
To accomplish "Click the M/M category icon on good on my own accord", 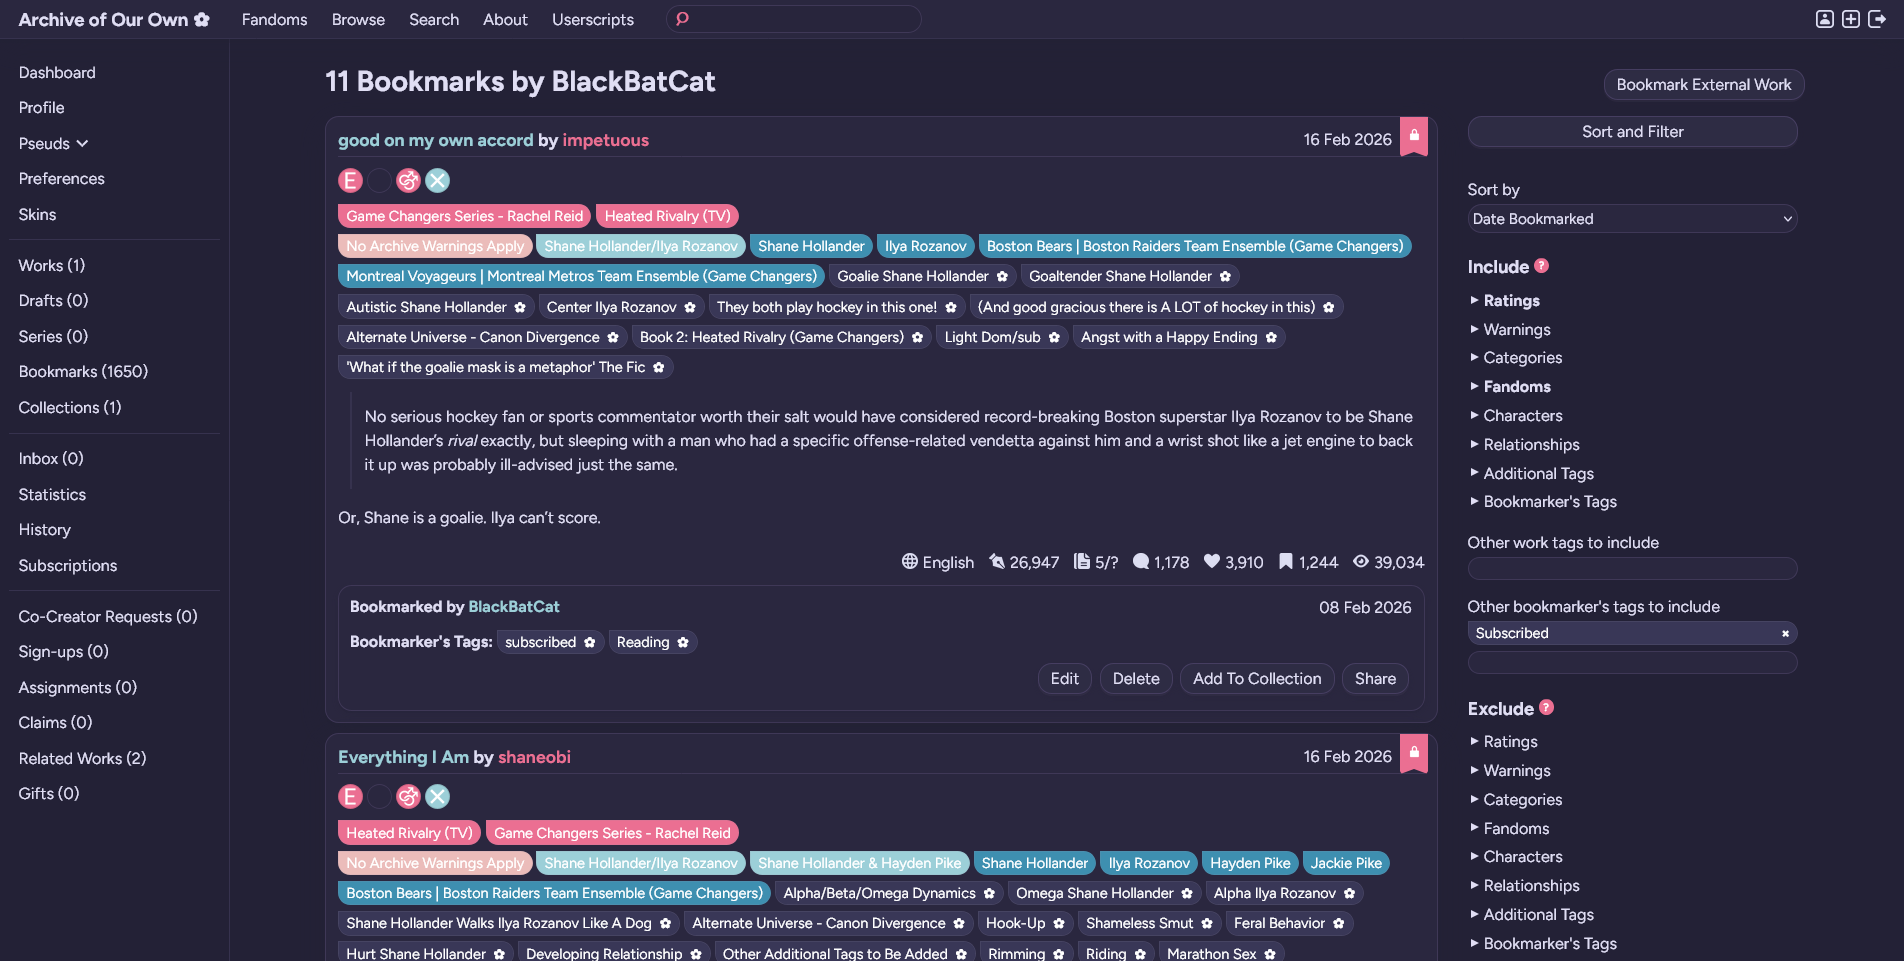I will click(x=408, y=180).
